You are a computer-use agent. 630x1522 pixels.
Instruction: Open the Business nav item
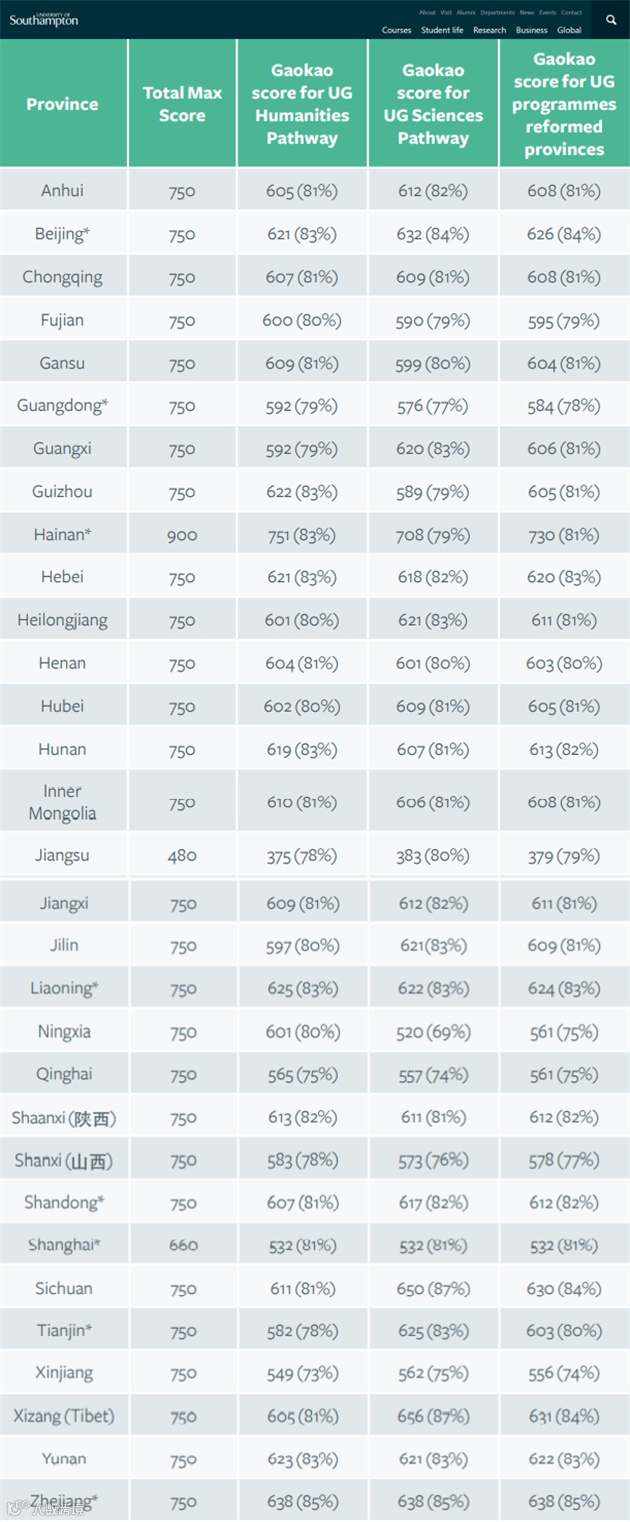pos(532,30)
